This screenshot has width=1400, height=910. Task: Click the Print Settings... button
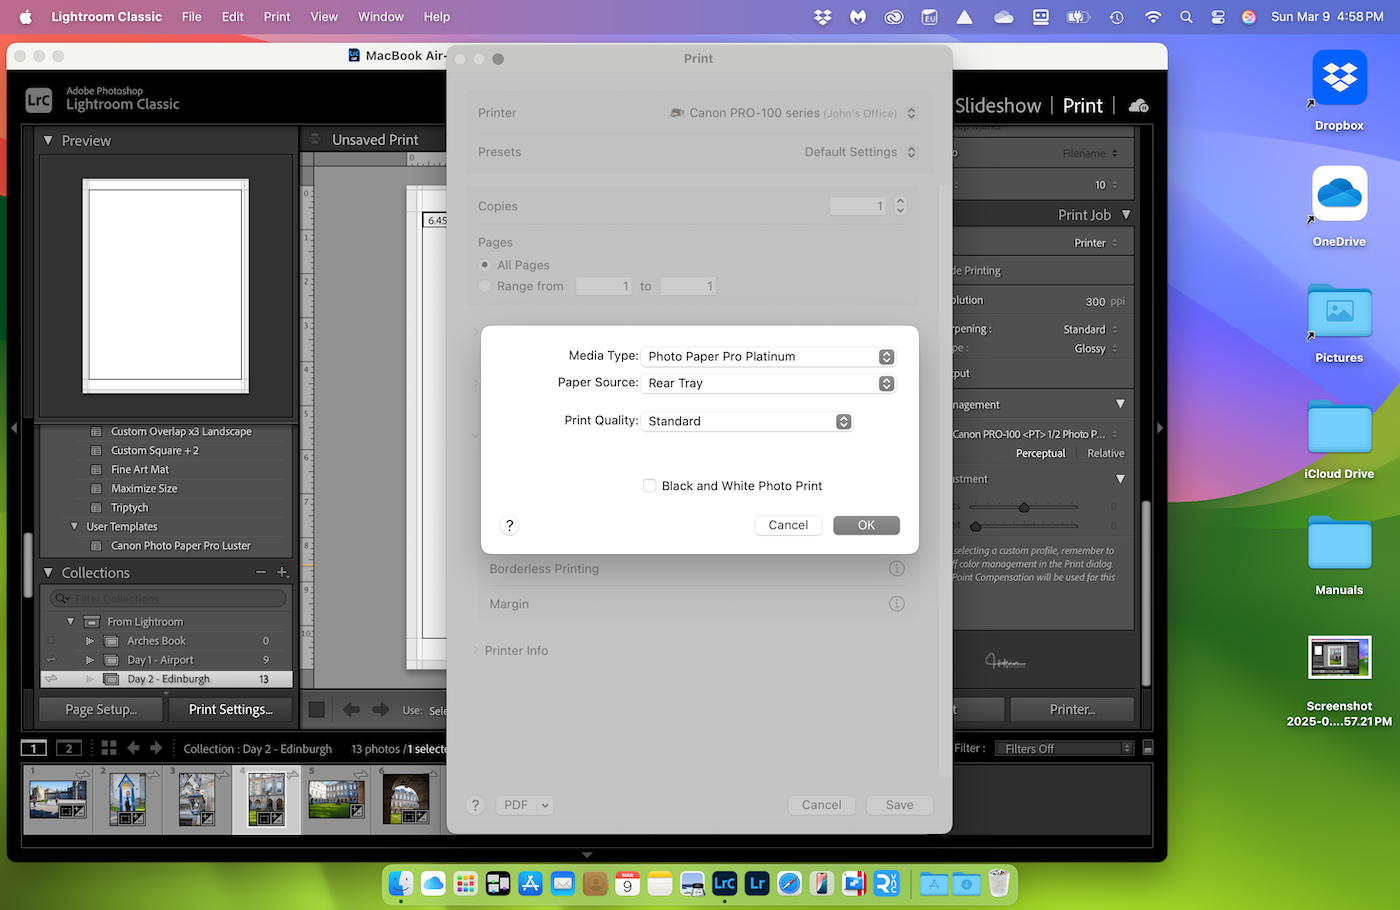pyautogui.click(x=231, y=710)
